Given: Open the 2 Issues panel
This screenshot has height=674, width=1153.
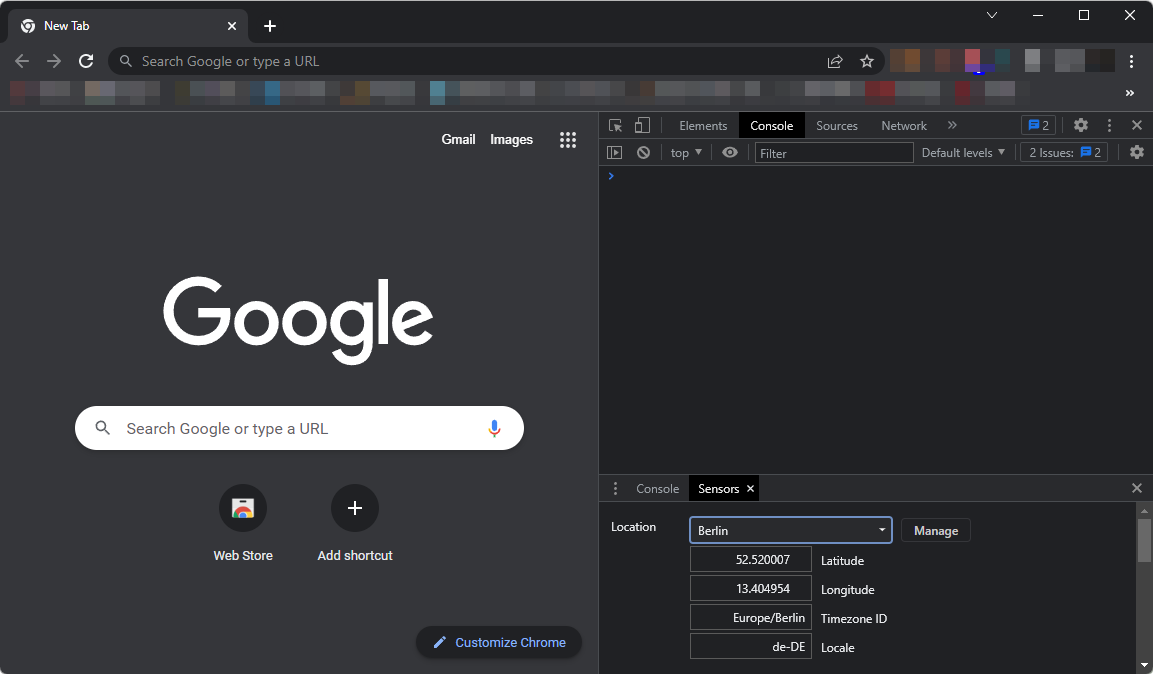Looking at the screenshot, I should pos(1063,152).
